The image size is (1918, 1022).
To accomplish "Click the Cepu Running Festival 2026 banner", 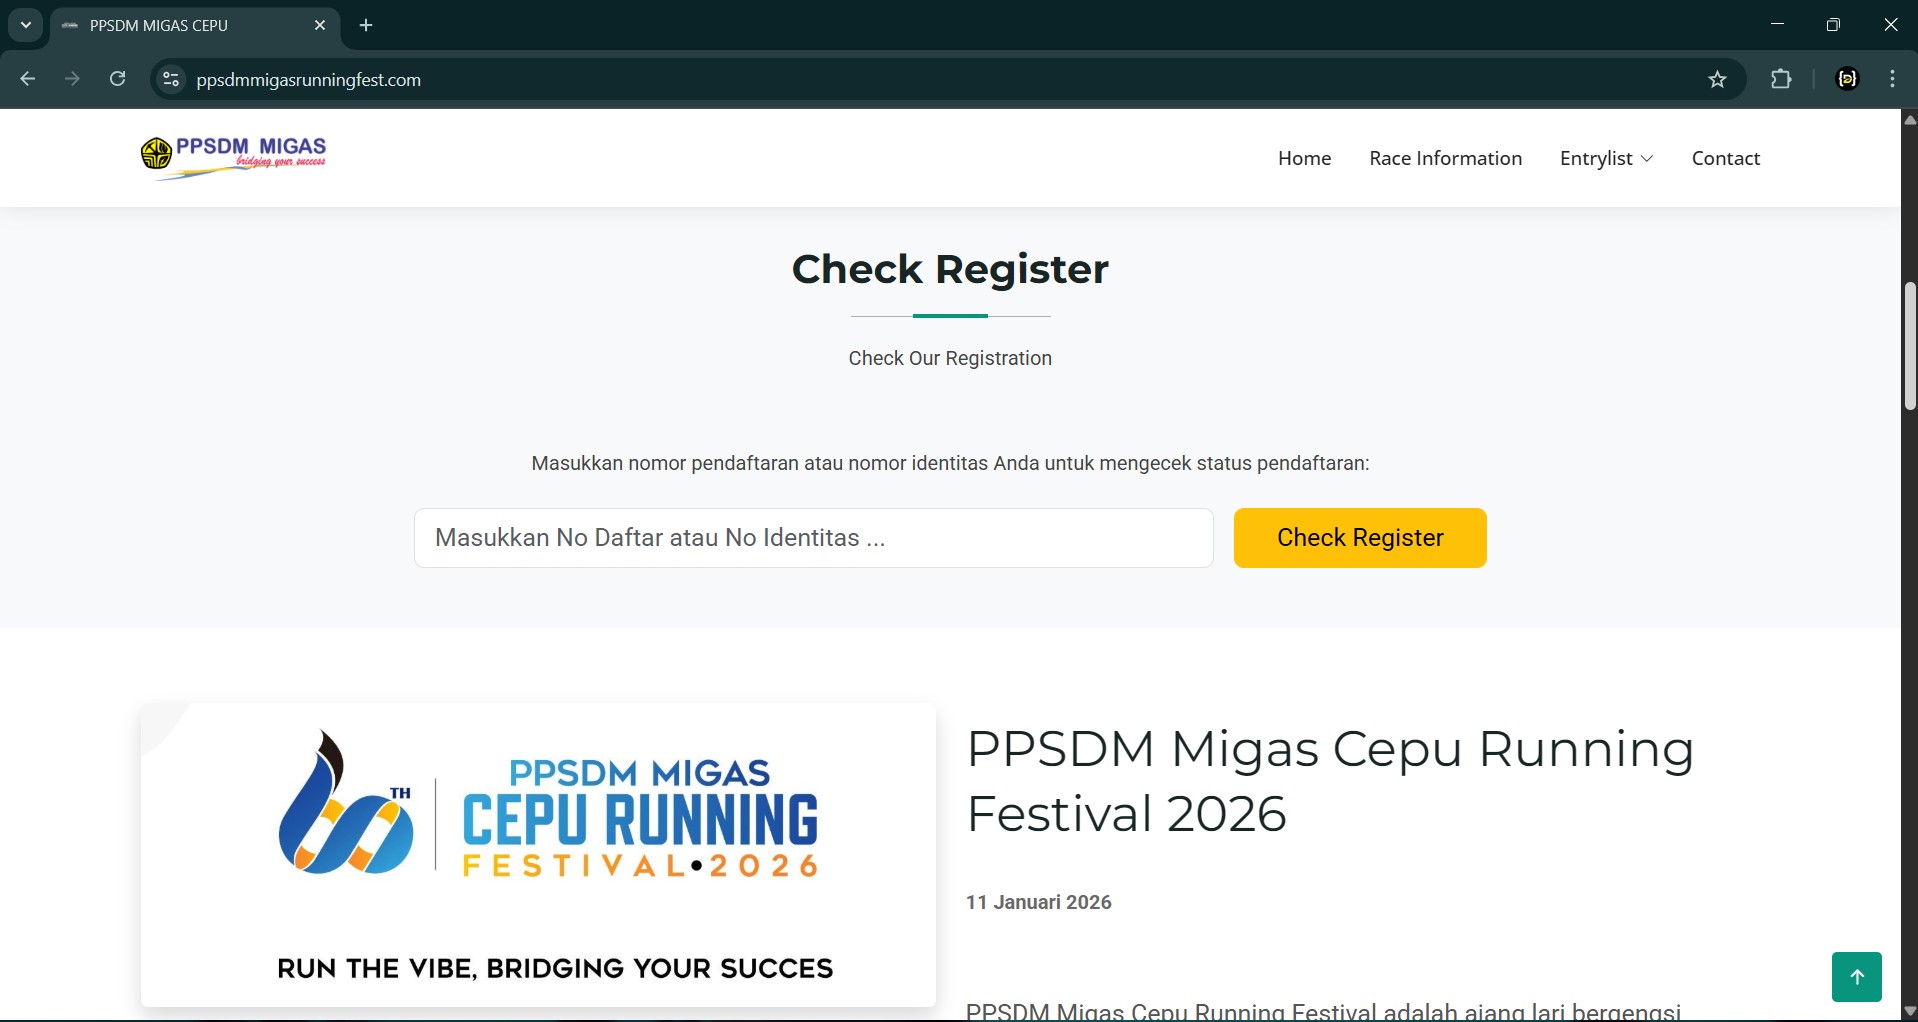I will [538, 854].
